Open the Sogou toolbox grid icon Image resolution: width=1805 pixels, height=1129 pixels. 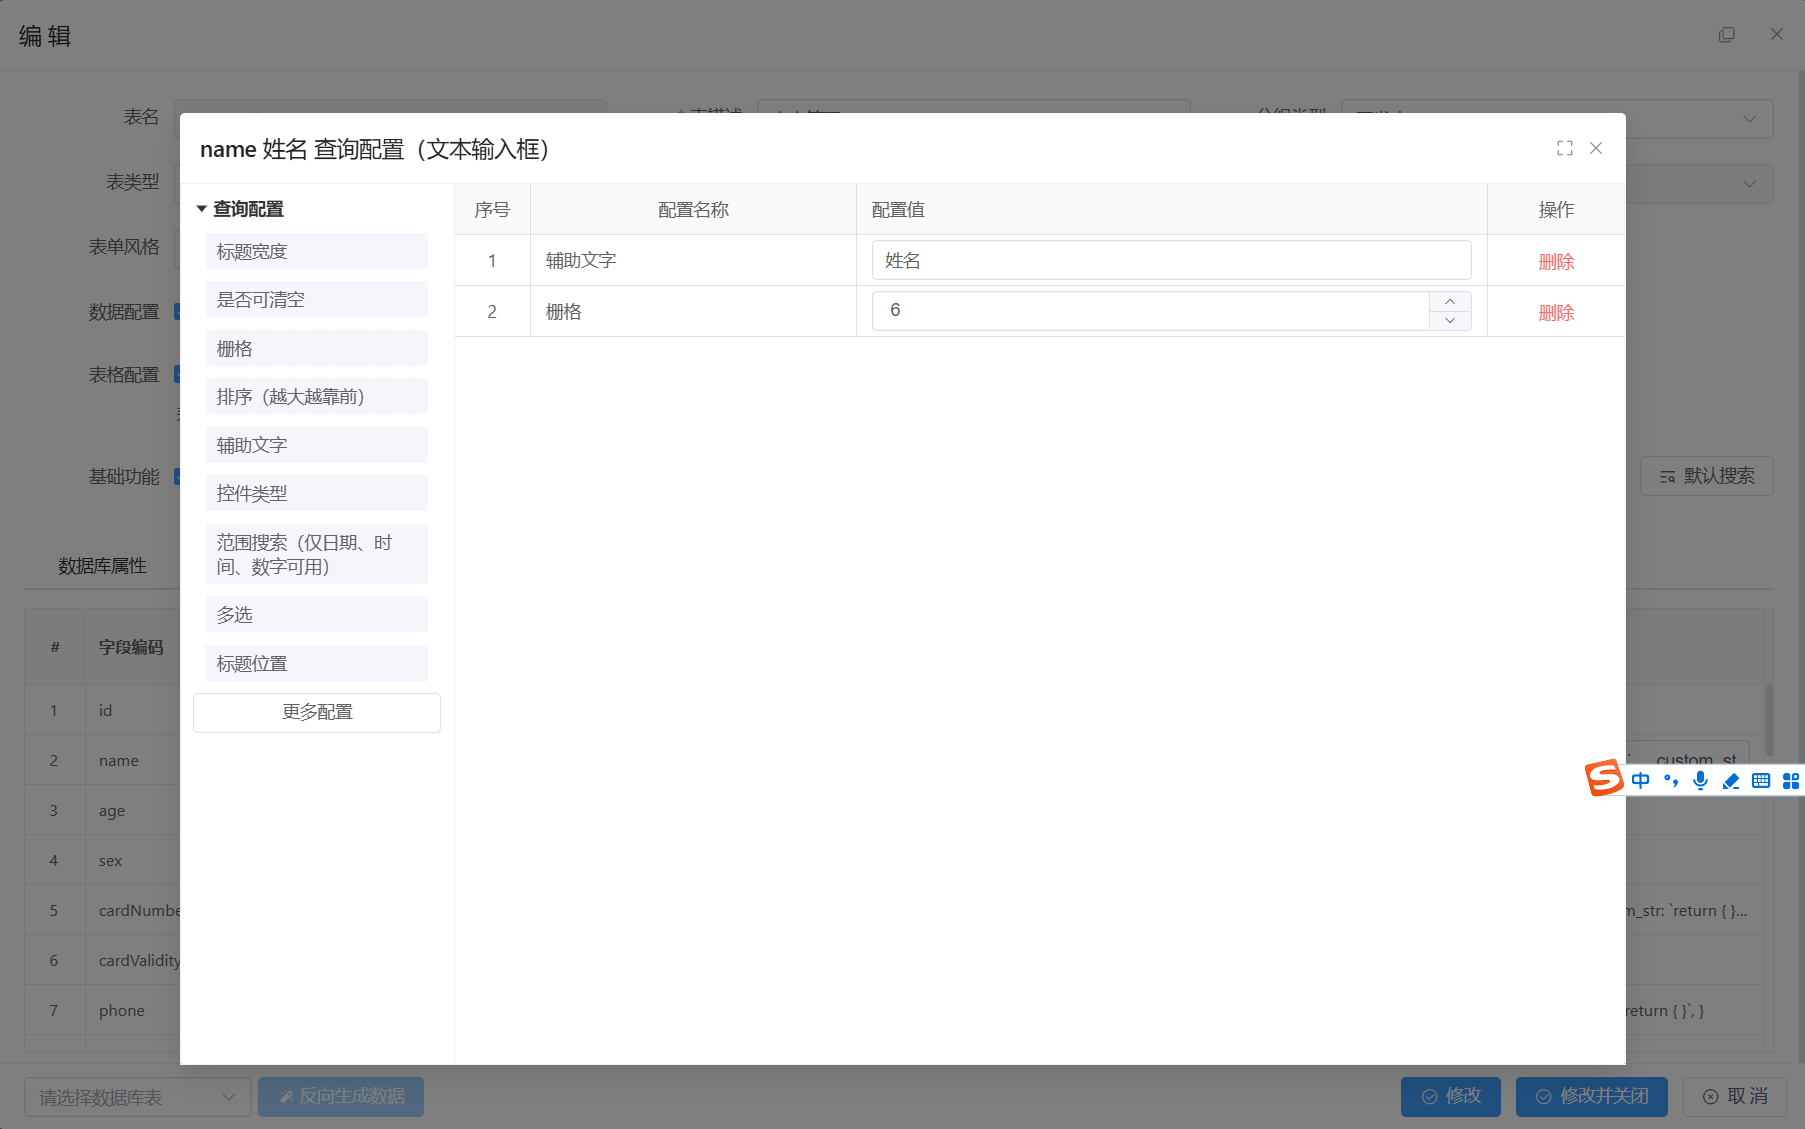1790,780
